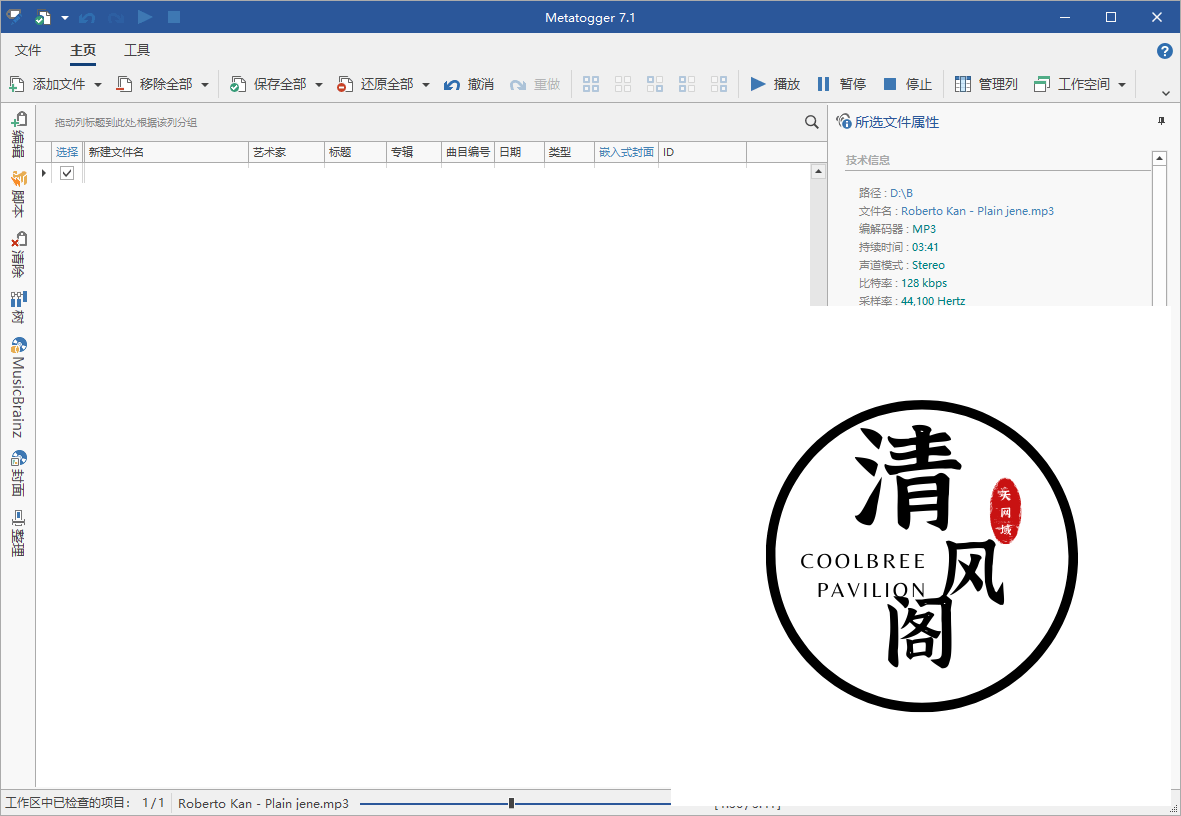Screen dimensions: 1181x816
Task: Click the ID column header
Action: pos(703,152)
